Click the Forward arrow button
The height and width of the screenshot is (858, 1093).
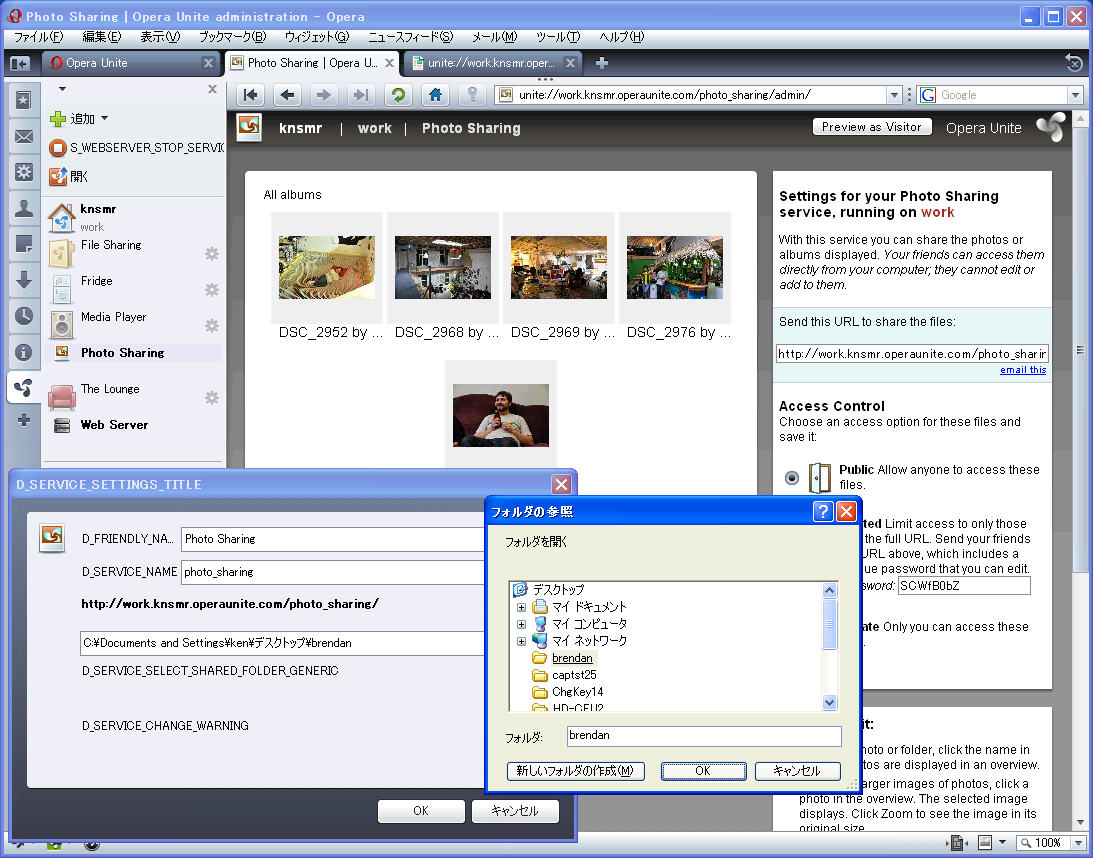click(x=323, y=95)
